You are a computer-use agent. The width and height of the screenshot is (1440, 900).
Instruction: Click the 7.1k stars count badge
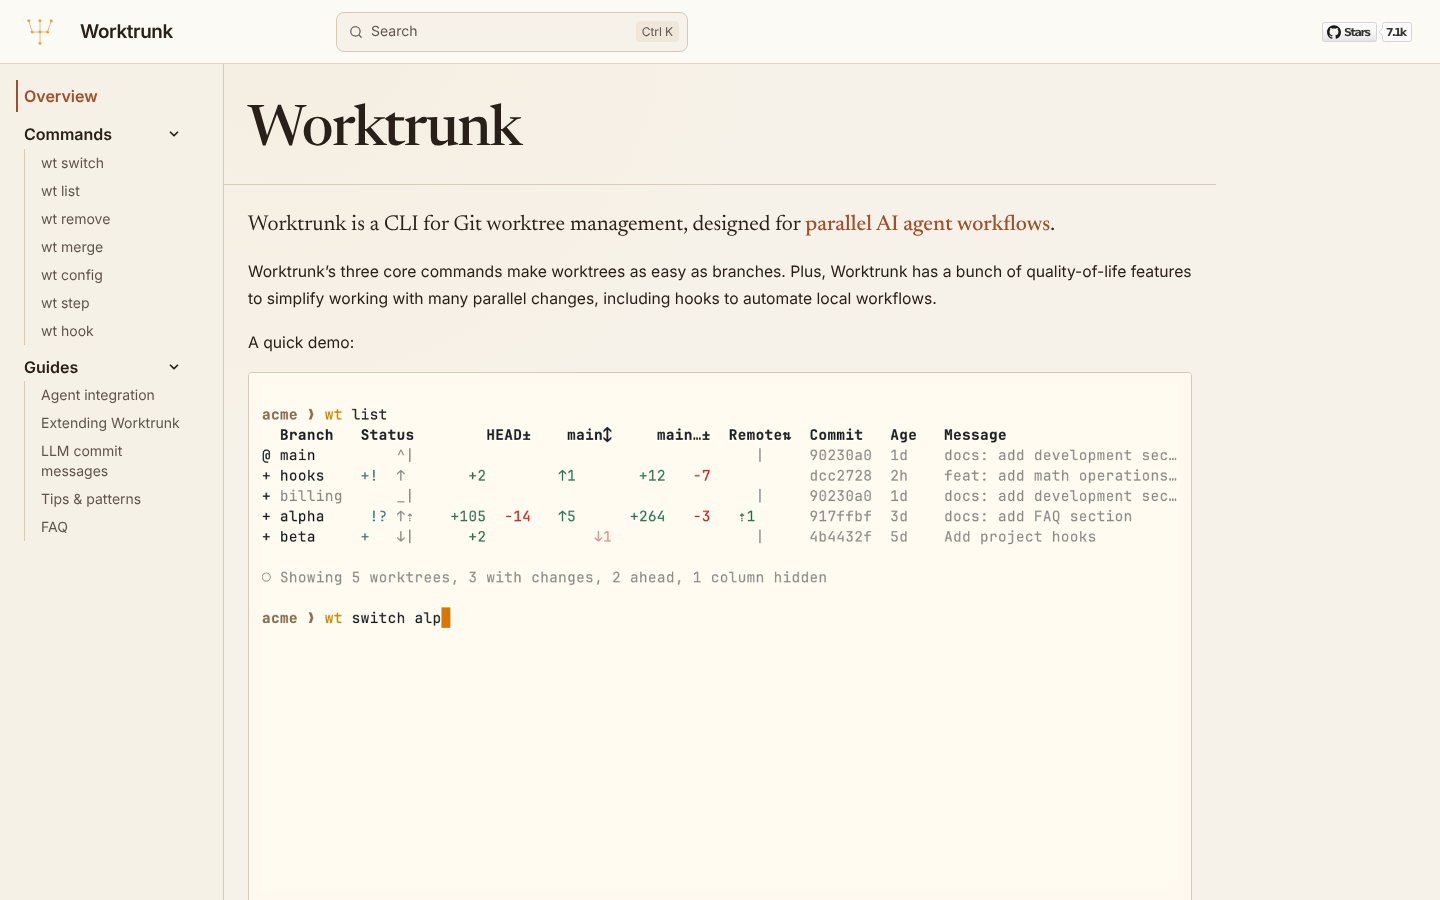pos(1396,32)
